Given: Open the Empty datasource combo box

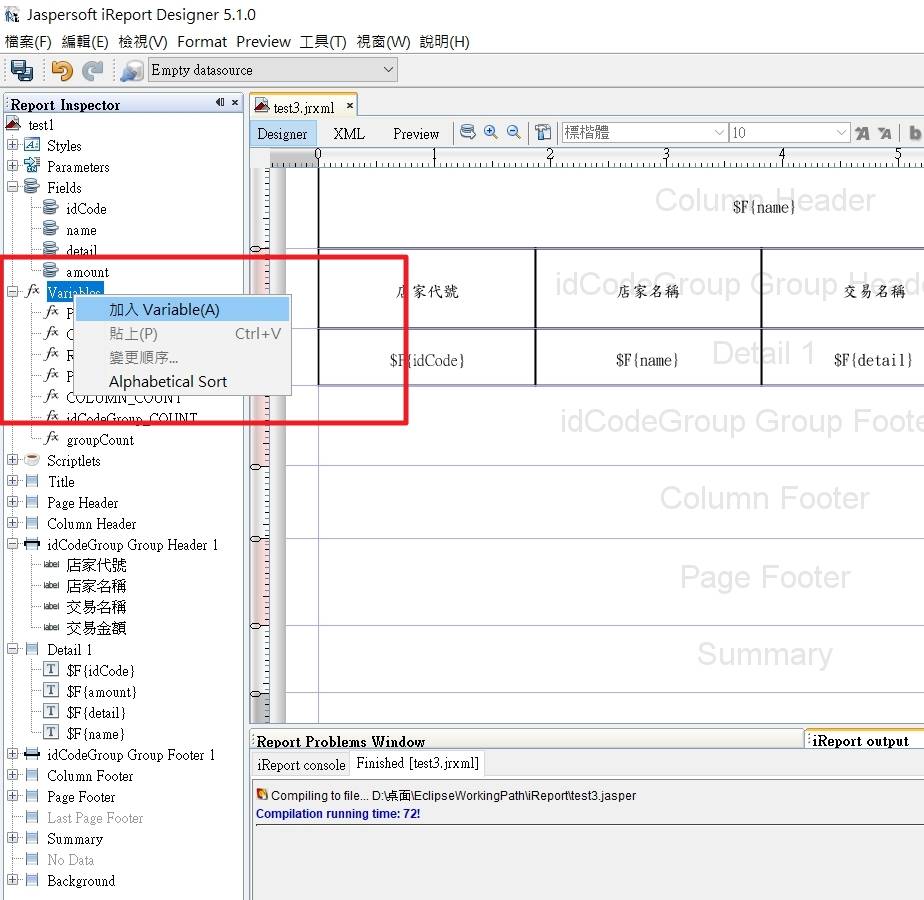Looking at the screenshot, I should pos(272,70).
